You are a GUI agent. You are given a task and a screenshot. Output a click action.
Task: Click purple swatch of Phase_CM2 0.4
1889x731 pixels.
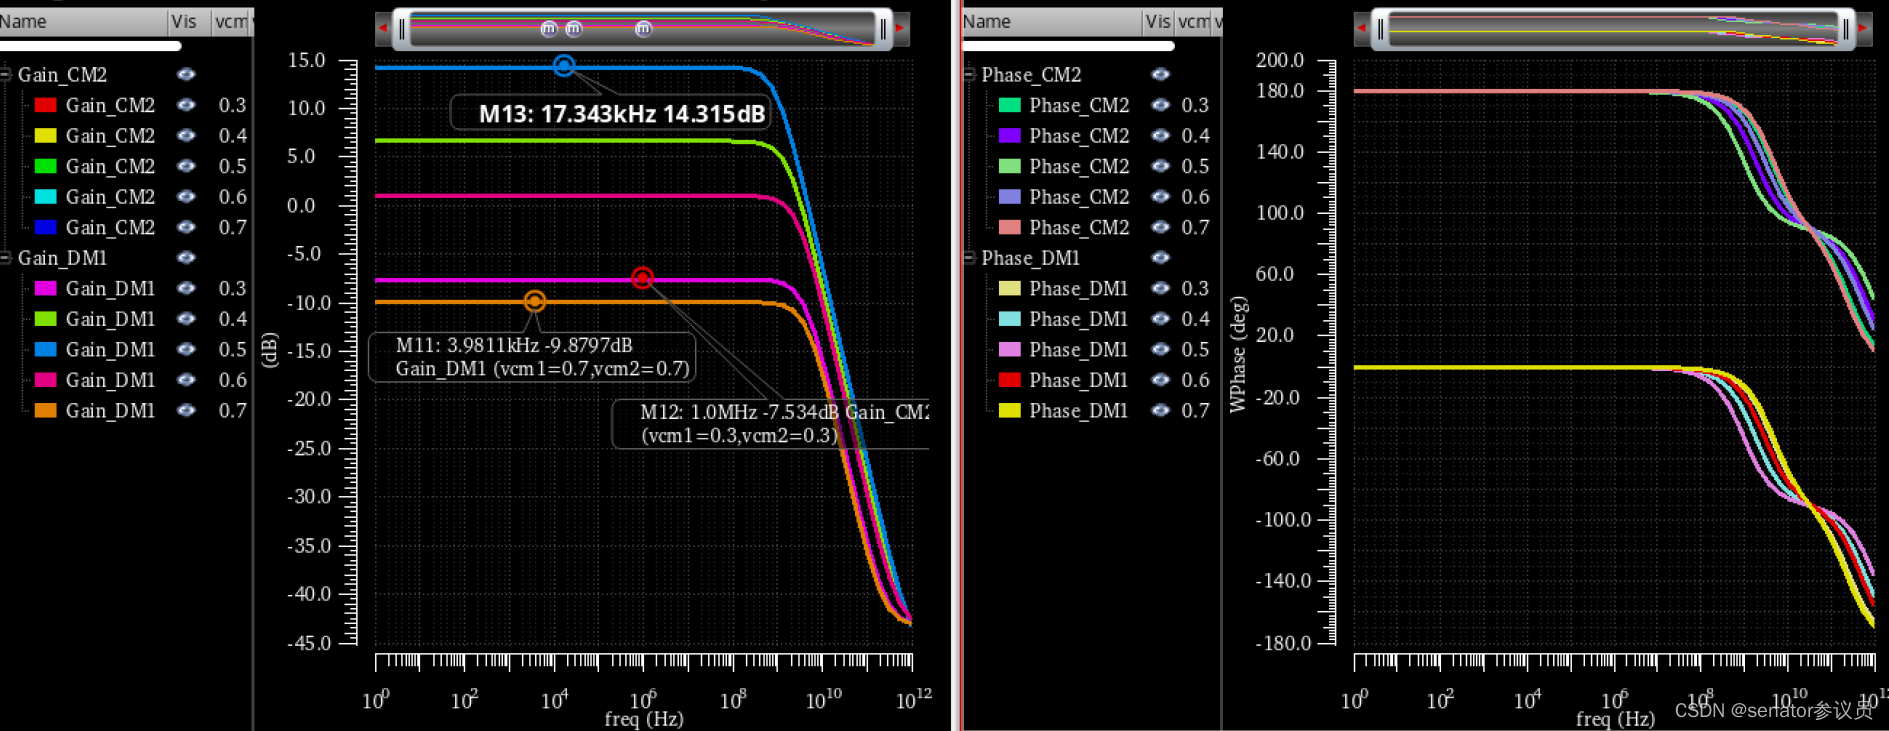click(1010, 135)
